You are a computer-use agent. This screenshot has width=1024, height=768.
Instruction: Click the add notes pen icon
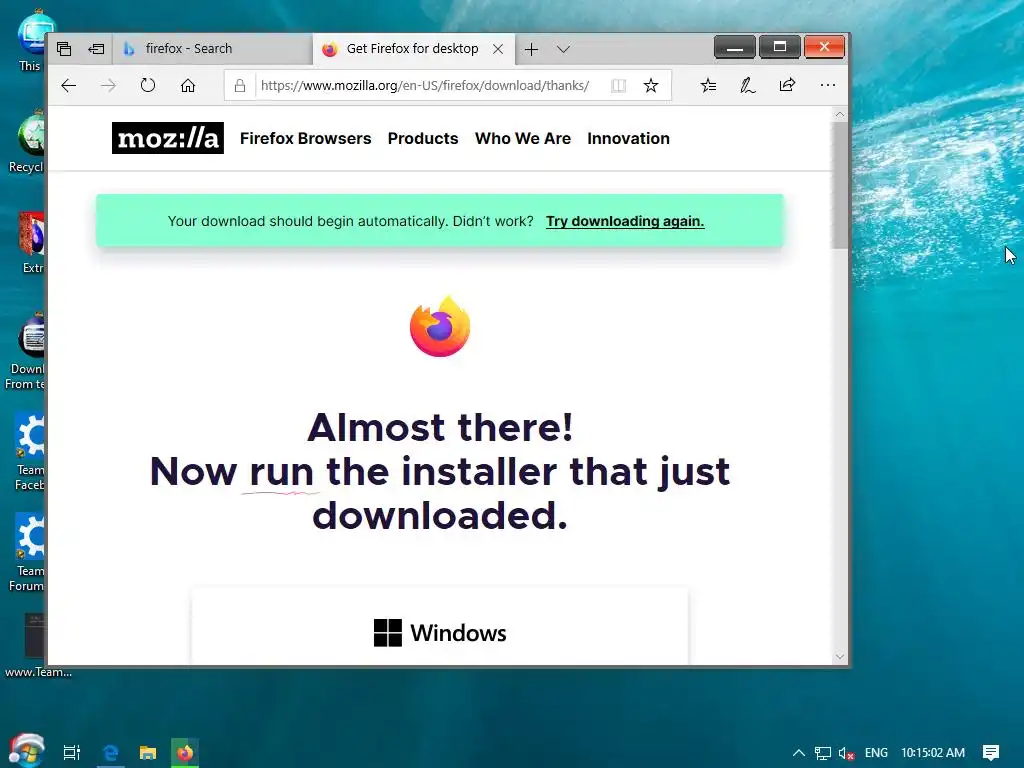point(748,86)
